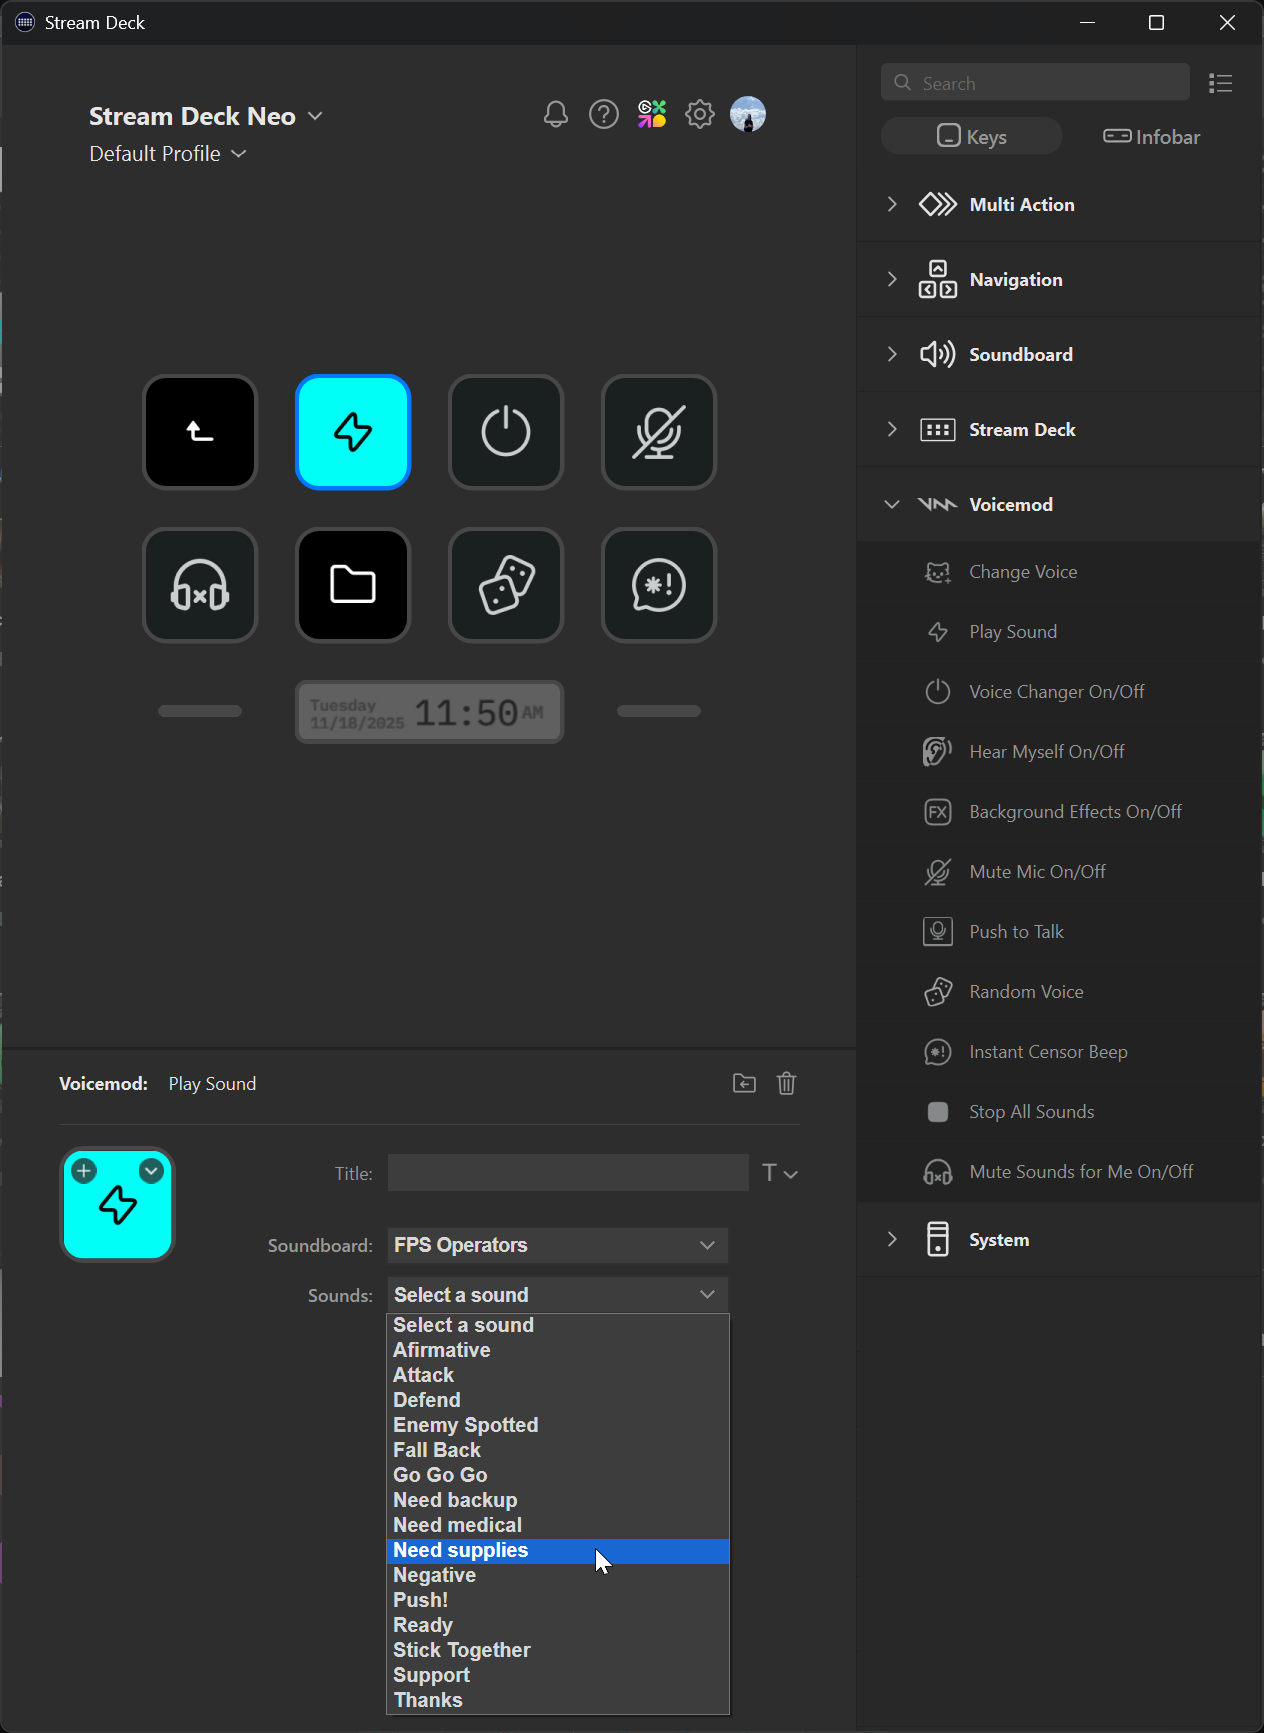Open the notifications bell
The width and height of the screenshot is (1264, 1733).
pyautogui.click(x=556, y=115)
